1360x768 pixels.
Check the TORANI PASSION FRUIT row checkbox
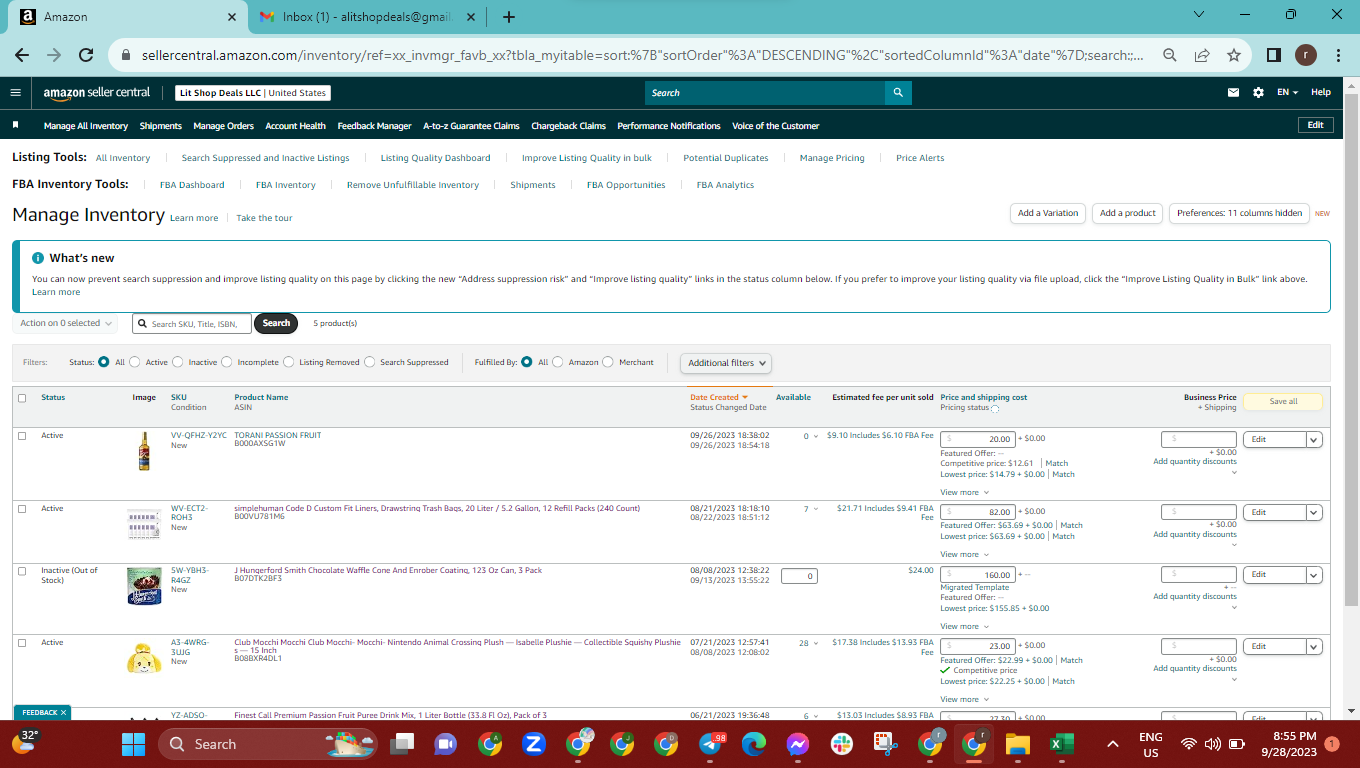[22, 436]
